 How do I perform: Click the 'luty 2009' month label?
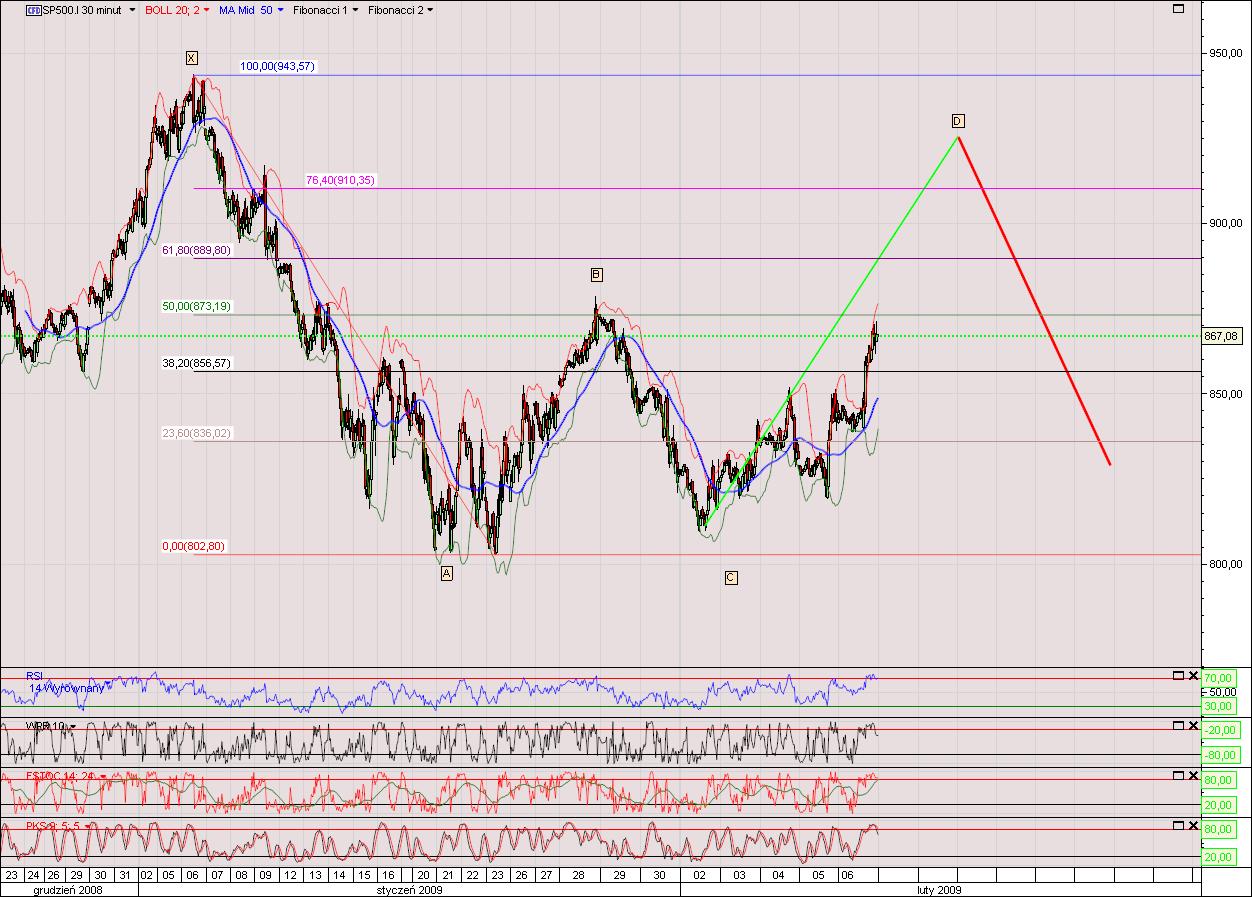tap(940, 888)
